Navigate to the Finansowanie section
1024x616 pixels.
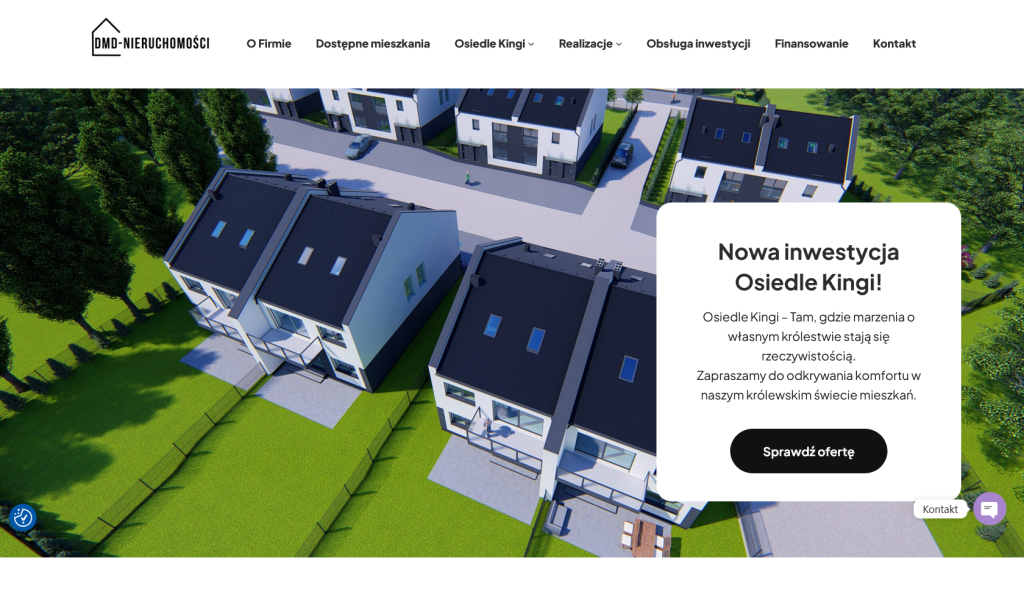point(811,43)
